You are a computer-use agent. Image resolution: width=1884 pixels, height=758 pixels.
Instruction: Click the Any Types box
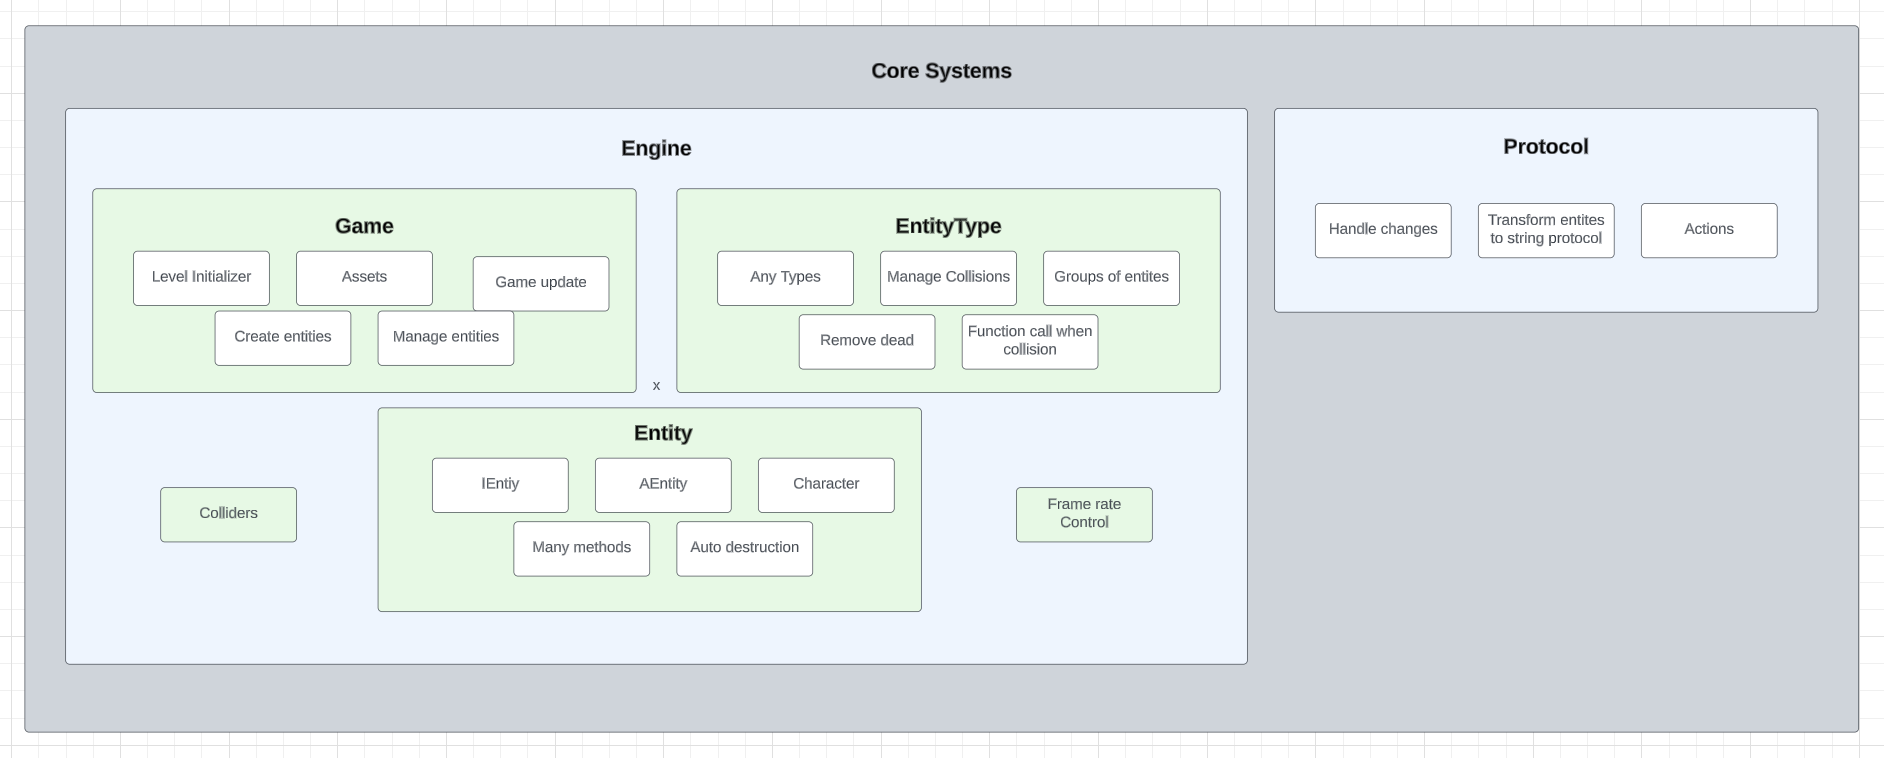785,278
